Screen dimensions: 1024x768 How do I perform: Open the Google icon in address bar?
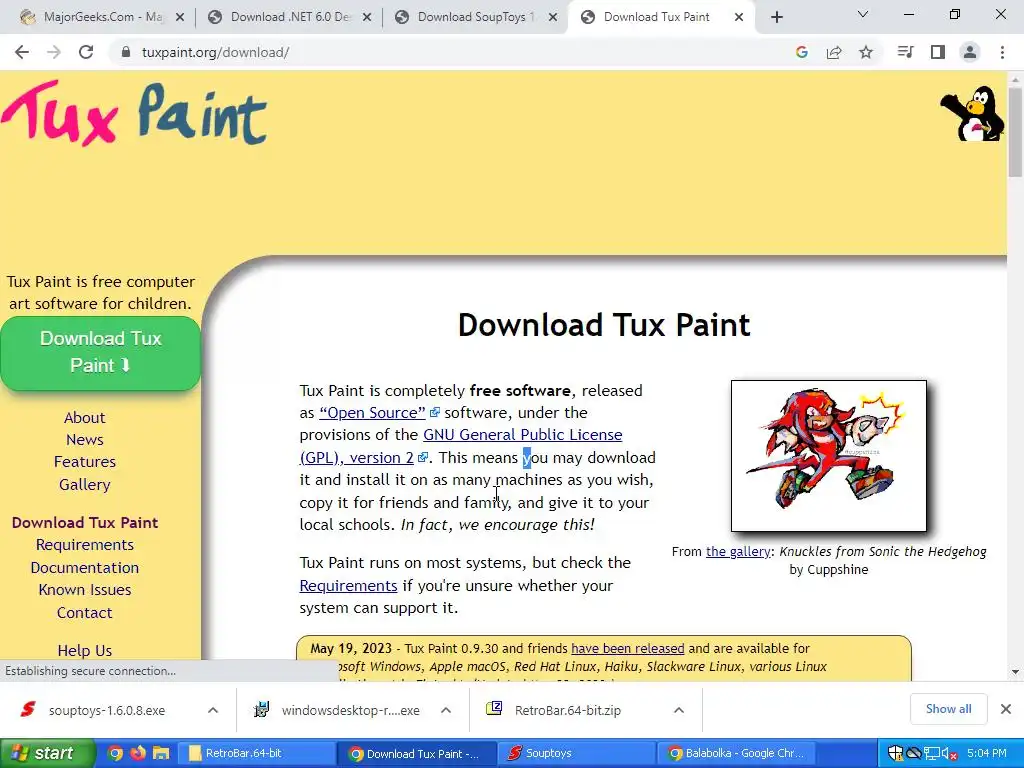pos(802,52)
